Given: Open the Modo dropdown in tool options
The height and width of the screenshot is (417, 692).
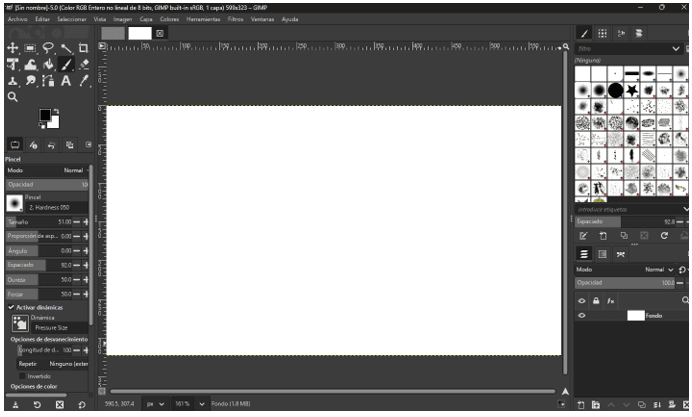Looking at the screenshot, I should [47, 170].
